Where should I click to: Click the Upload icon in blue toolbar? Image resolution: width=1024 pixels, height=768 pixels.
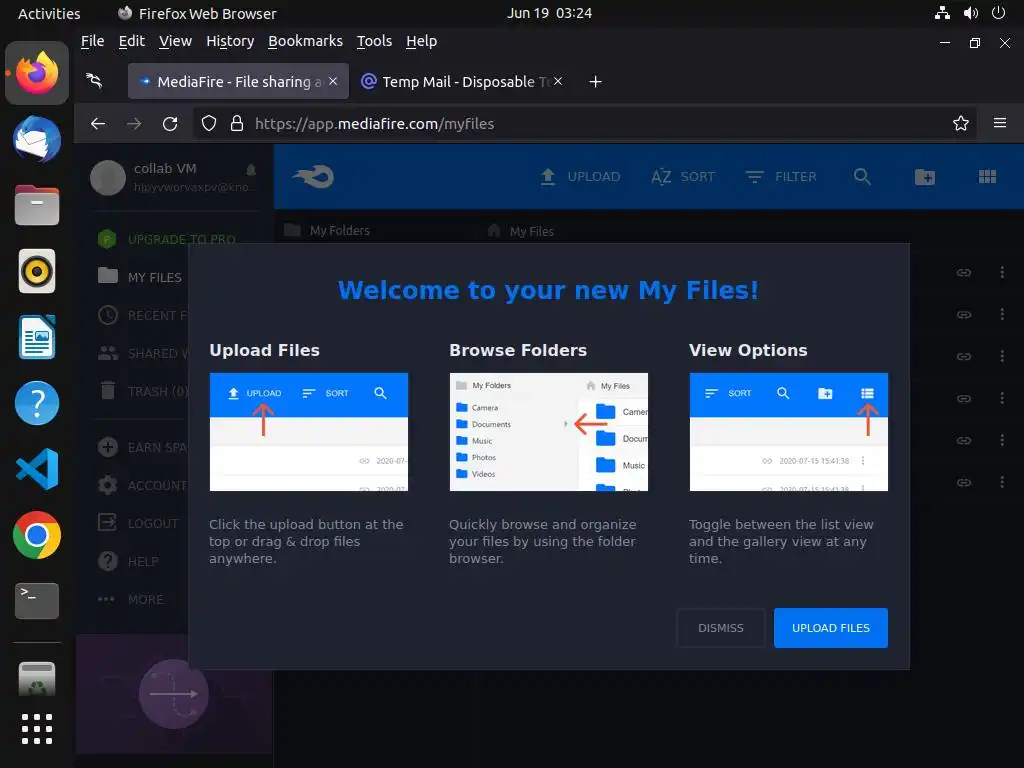[x=548, y=176]
